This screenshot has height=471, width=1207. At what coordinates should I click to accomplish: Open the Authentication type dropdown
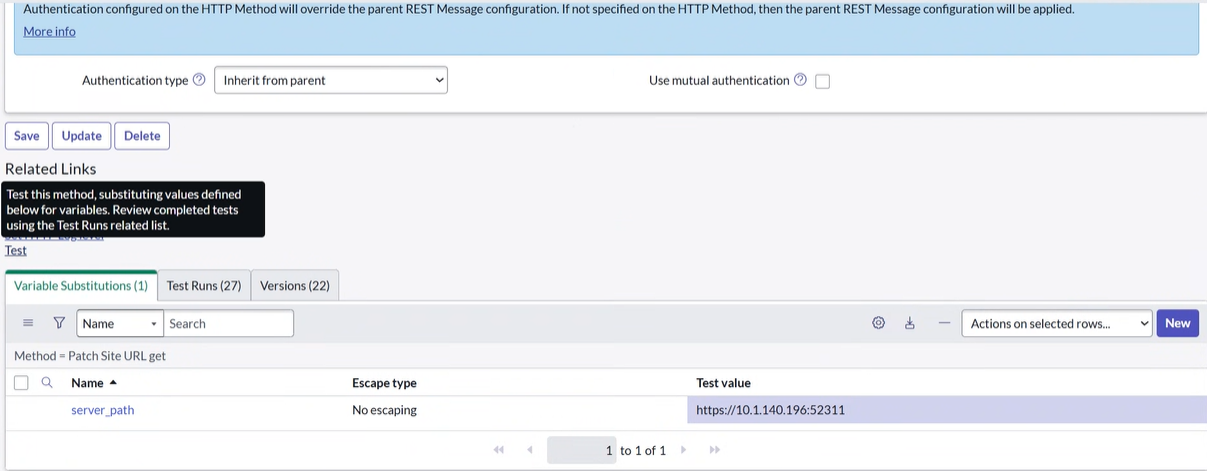pos(331,80)
